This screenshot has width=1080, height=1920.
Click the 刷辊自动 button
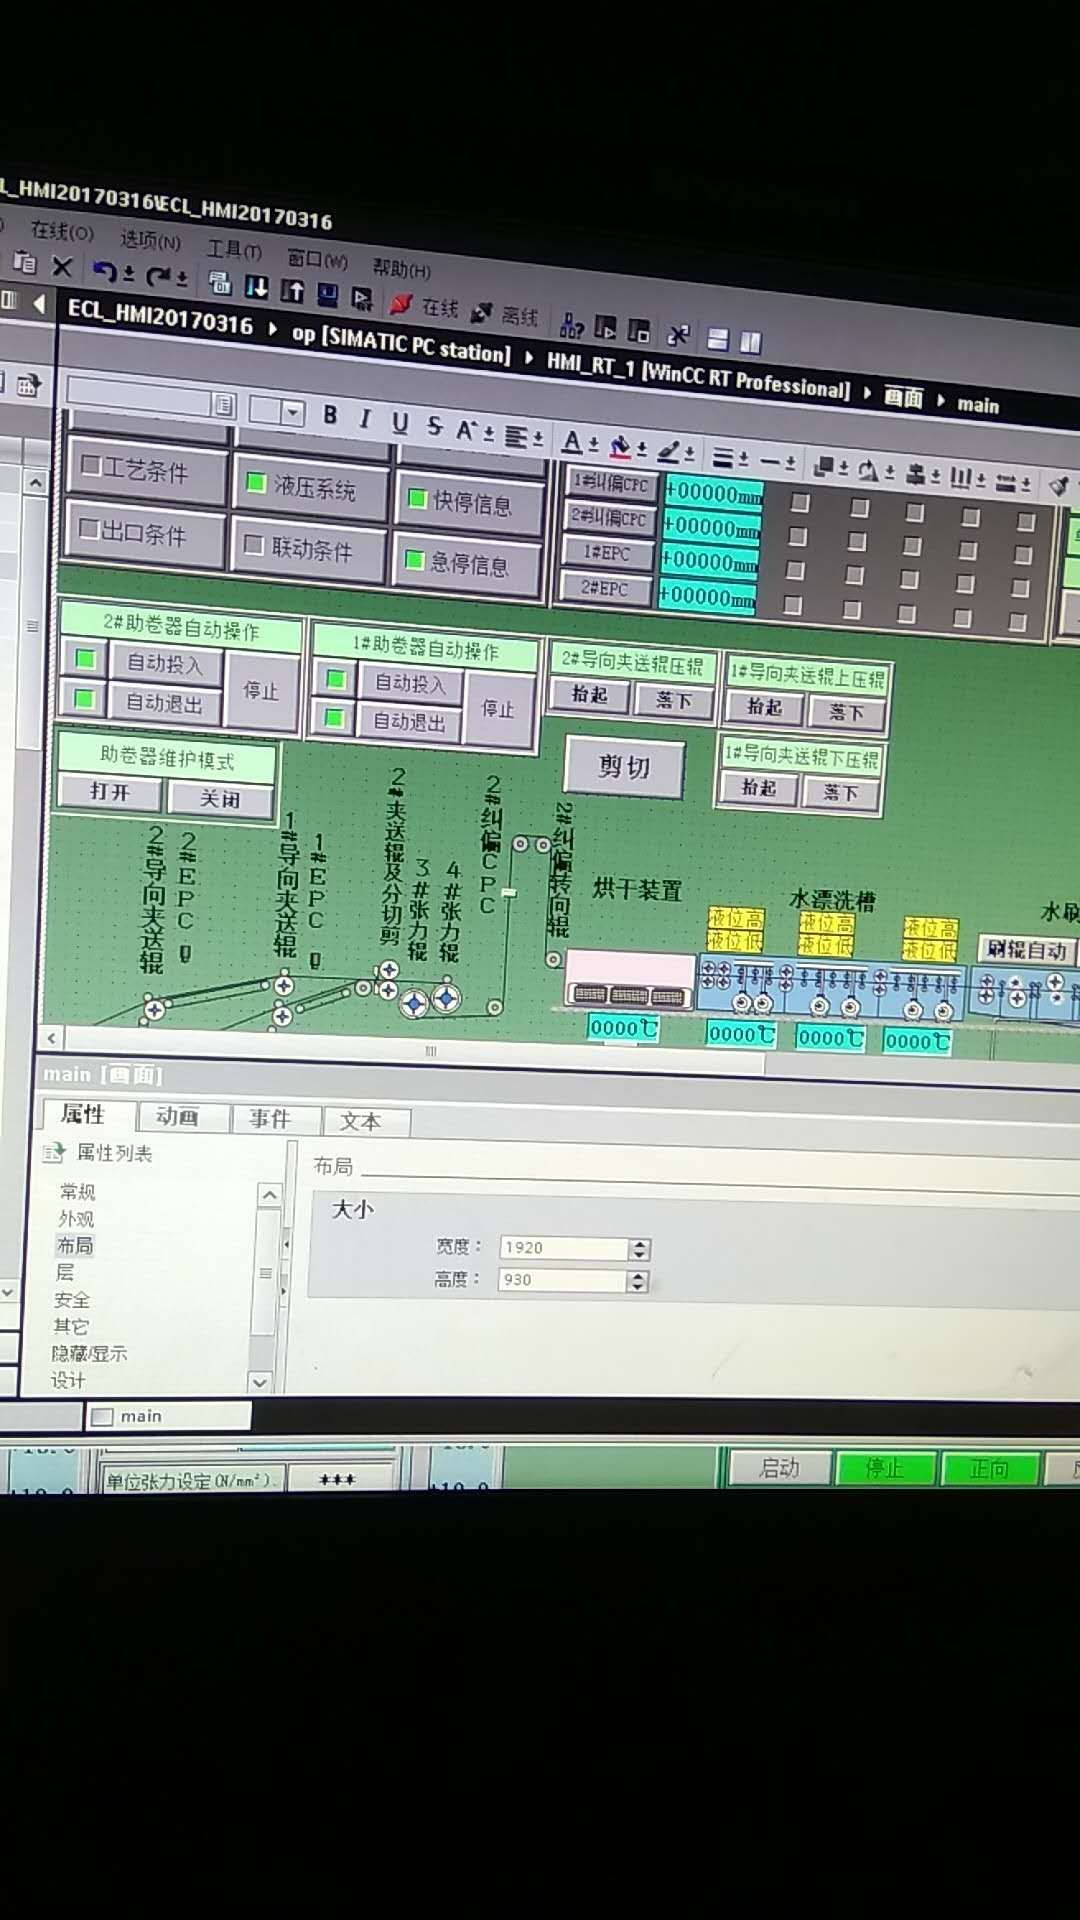point(1027,950)
